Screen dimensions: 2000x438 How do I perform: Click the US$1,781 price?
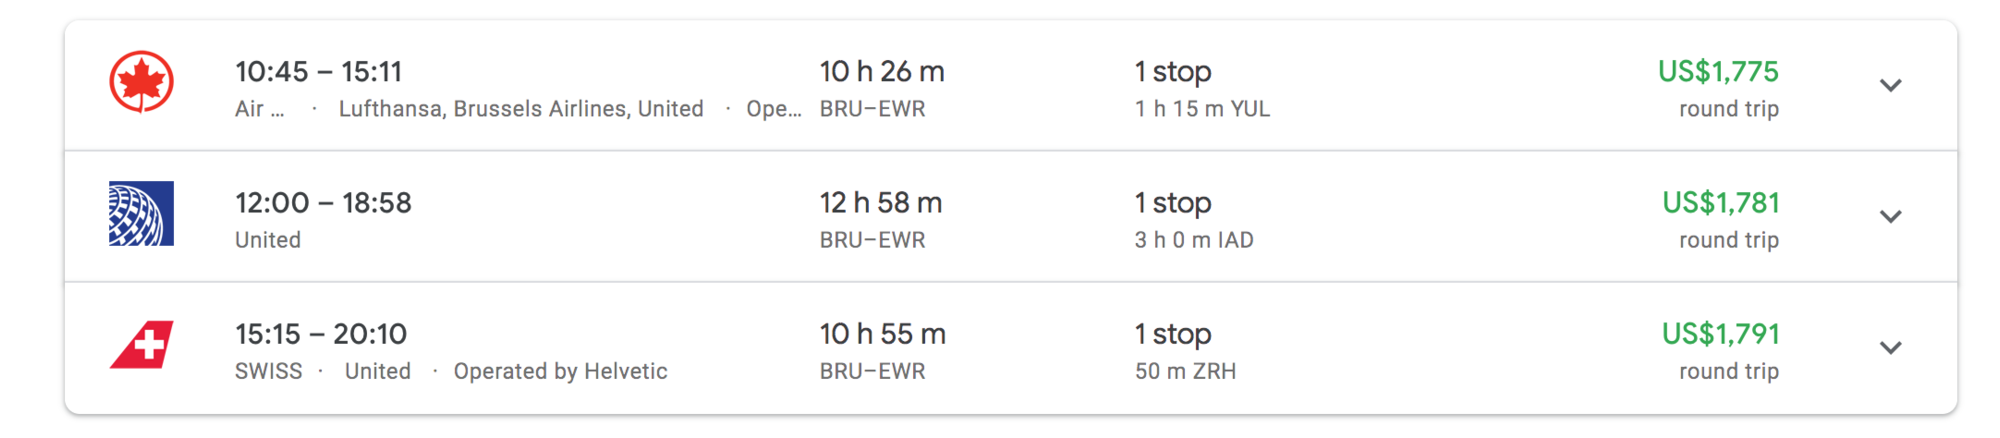(1720, 203)
